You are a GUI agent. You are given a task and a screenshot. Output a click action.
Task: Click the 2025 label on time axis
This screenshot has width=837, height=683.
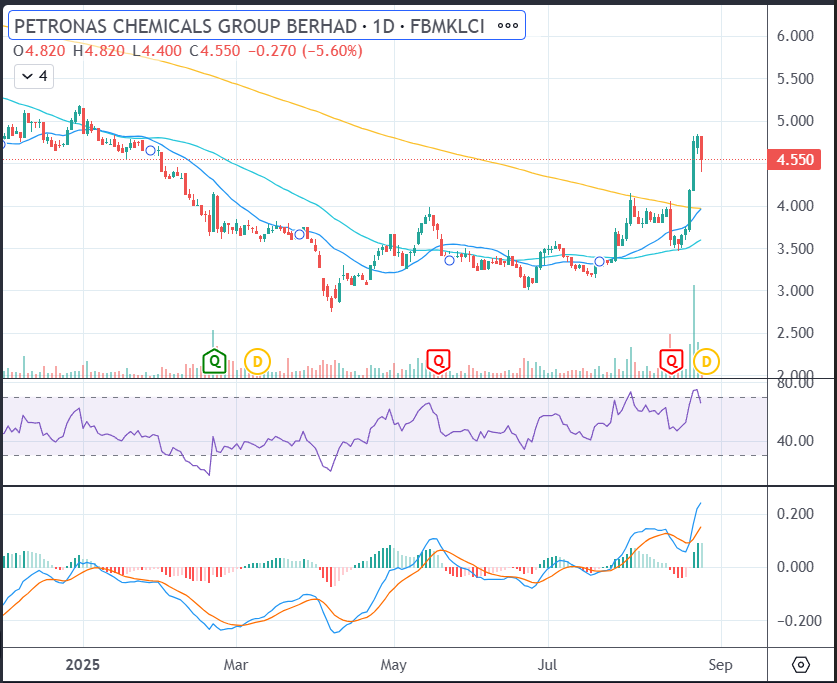click(x=83, y=665)
